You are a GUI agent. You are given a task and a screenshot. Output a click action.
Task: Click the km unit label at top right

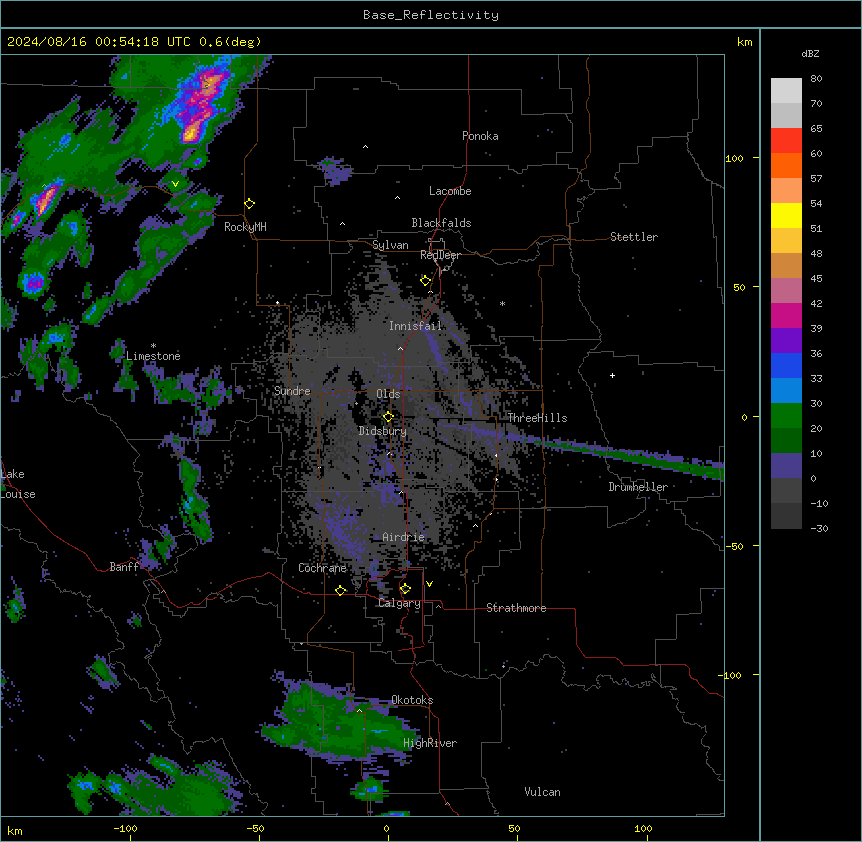click(745, 42)
